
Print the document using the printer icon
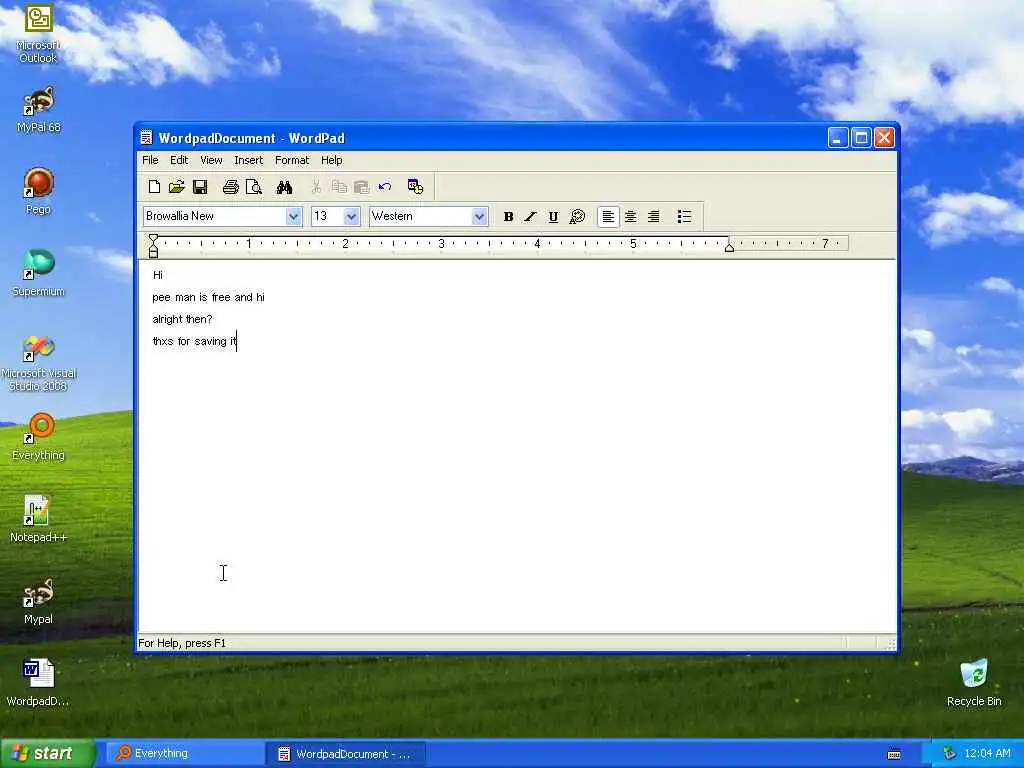coord(230,187)
